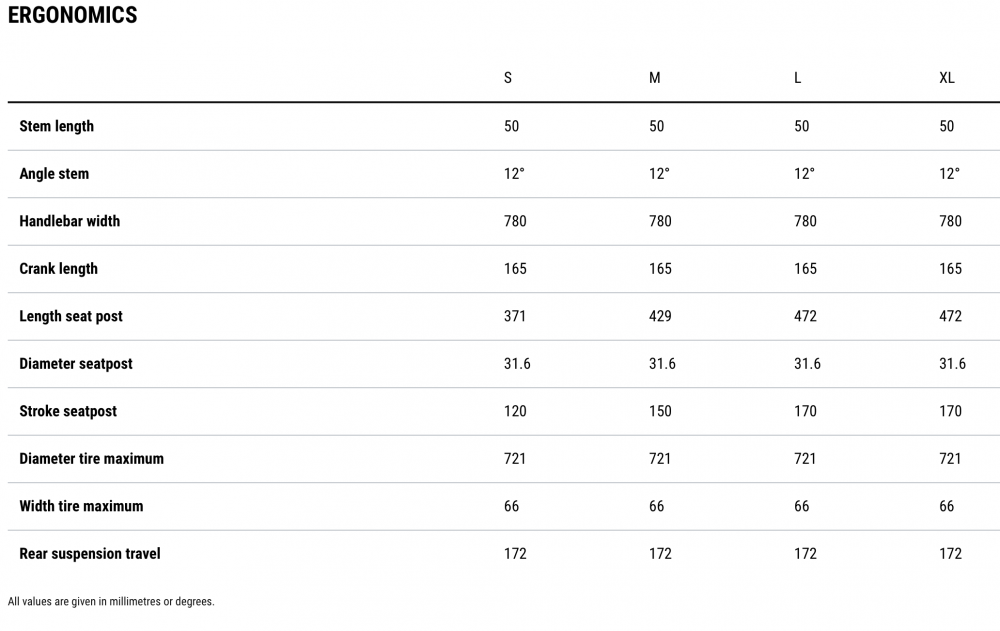Viewport: 1000px width, 631px height.
Task: Click the Width tire maximum label
Action: [81, 507]
